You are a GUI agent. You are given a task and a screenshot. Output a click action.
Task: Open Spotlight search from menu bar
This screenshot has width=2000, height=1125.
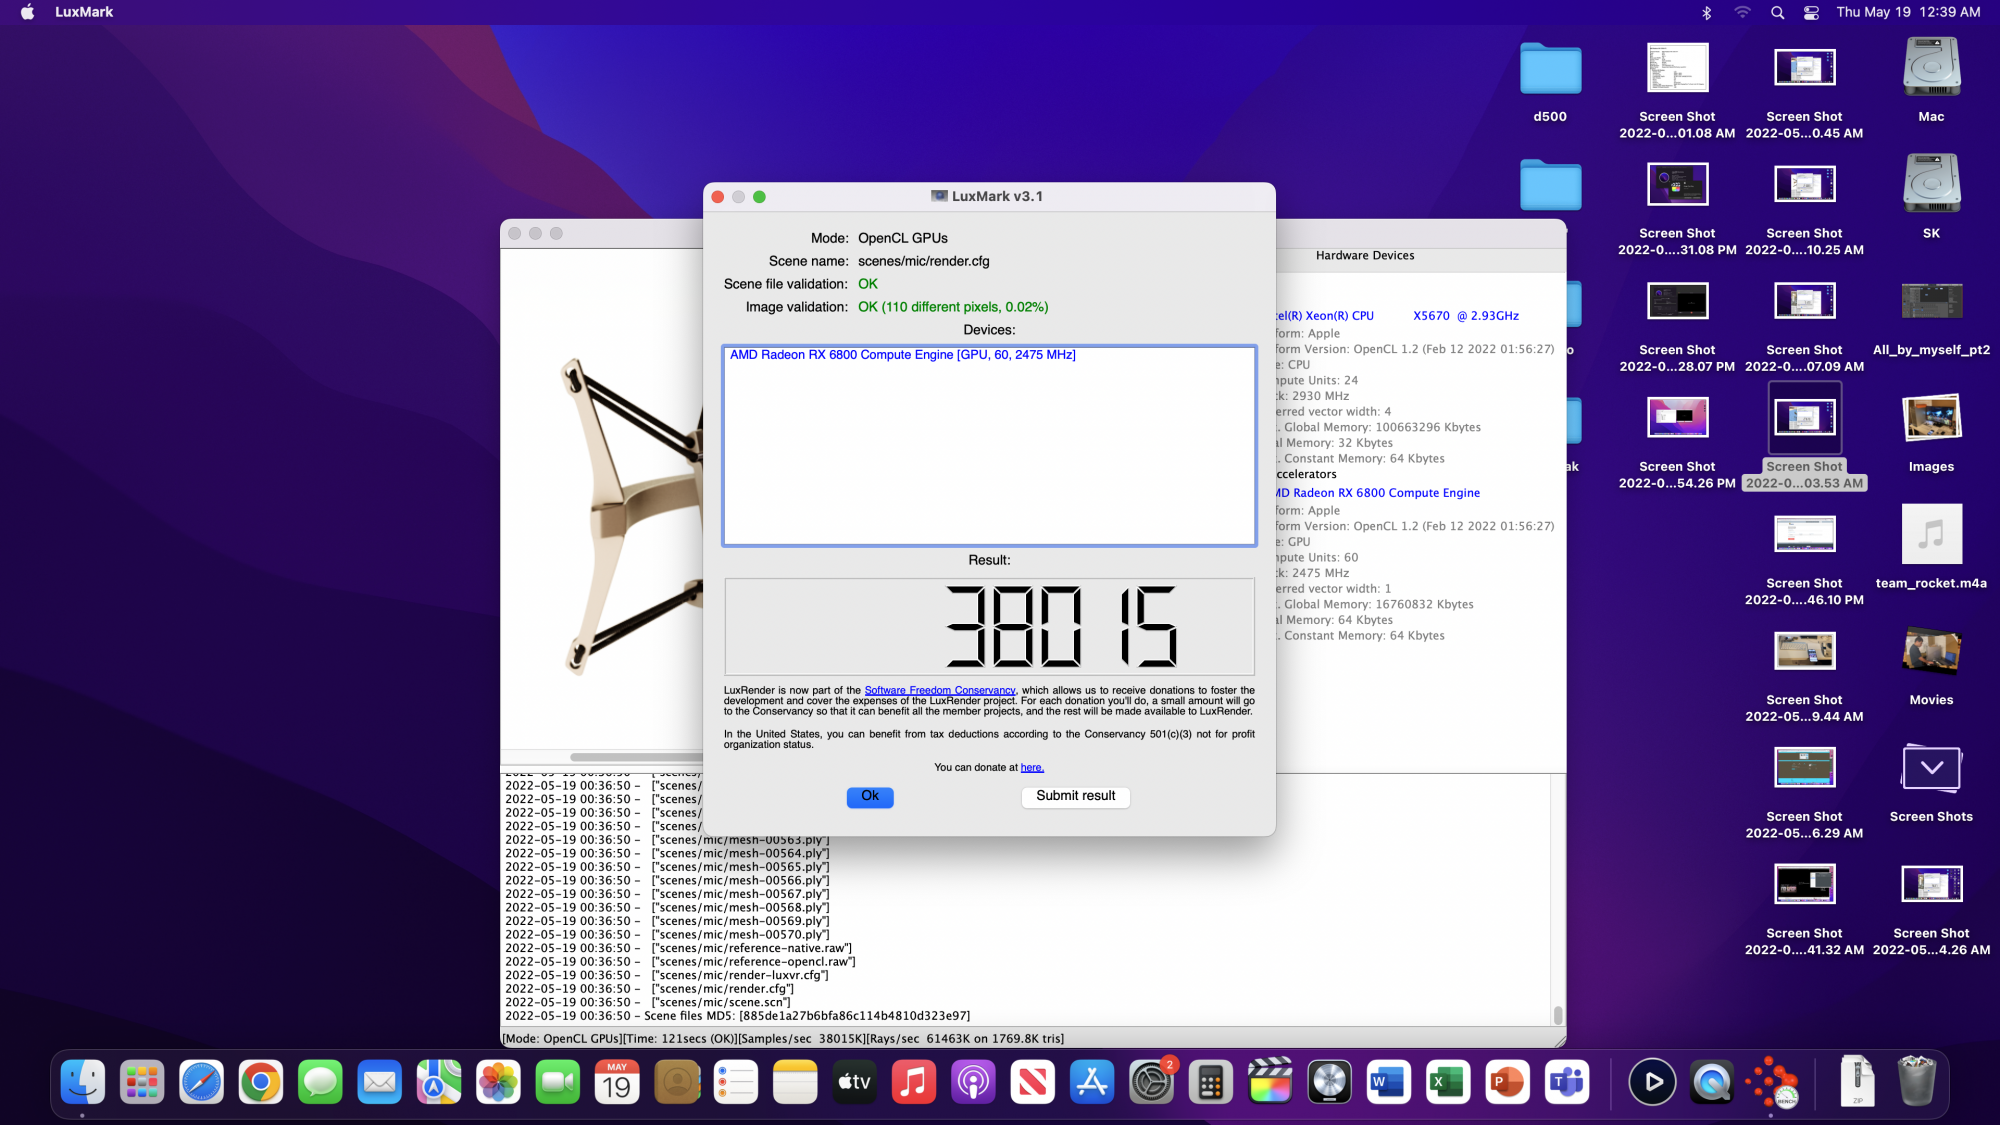1777,12
